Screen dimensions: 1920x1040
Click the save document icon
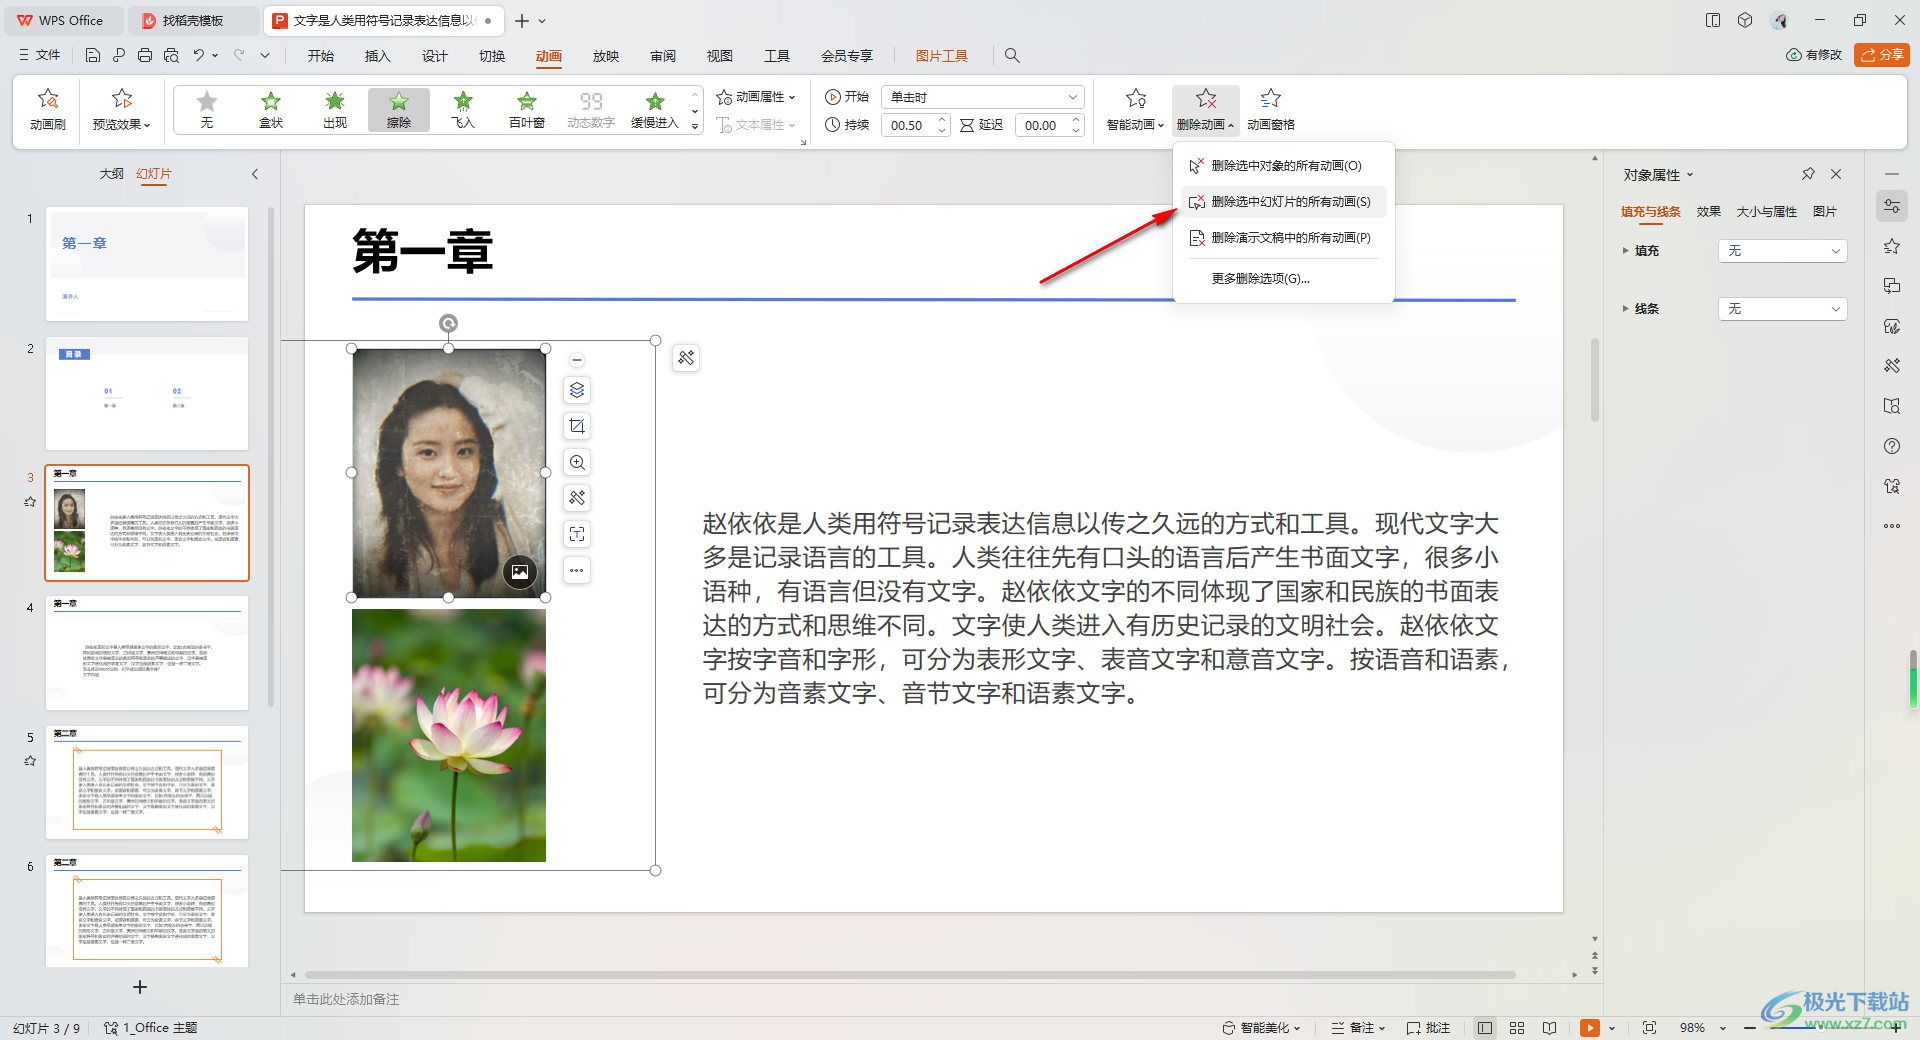coord(92,55)
